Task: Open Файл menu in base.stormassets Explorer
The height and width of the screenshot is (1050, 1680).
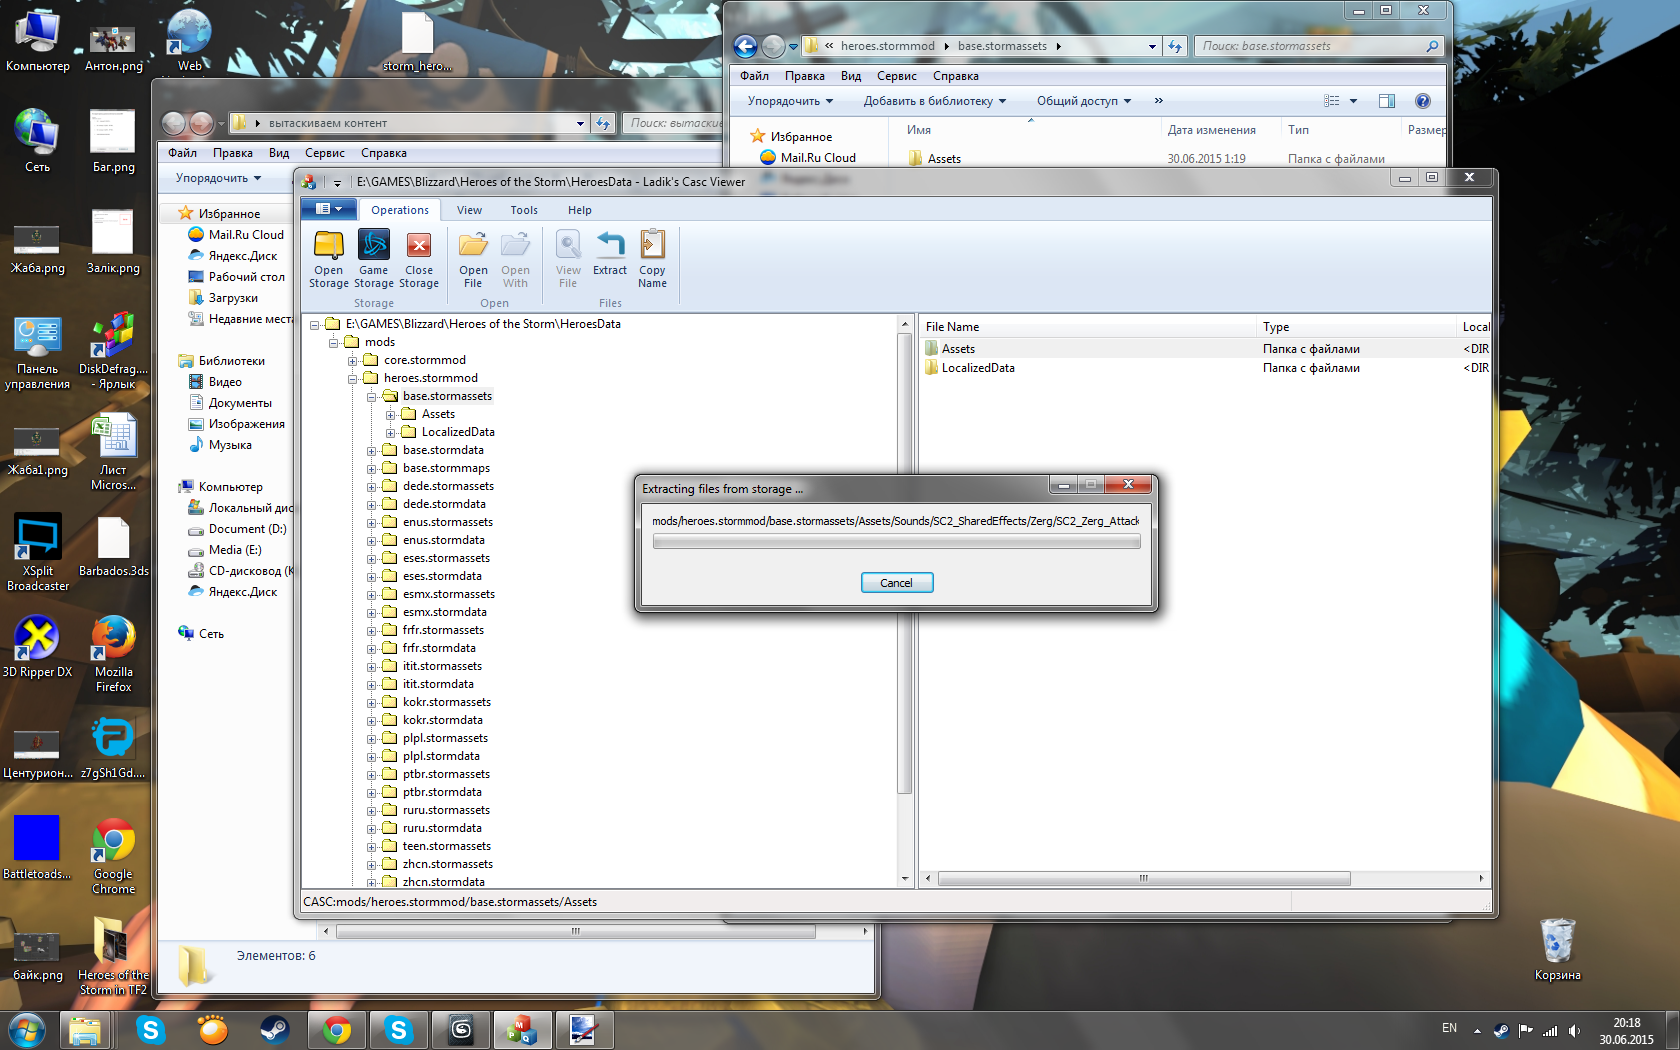Action: tap(754, 76)
